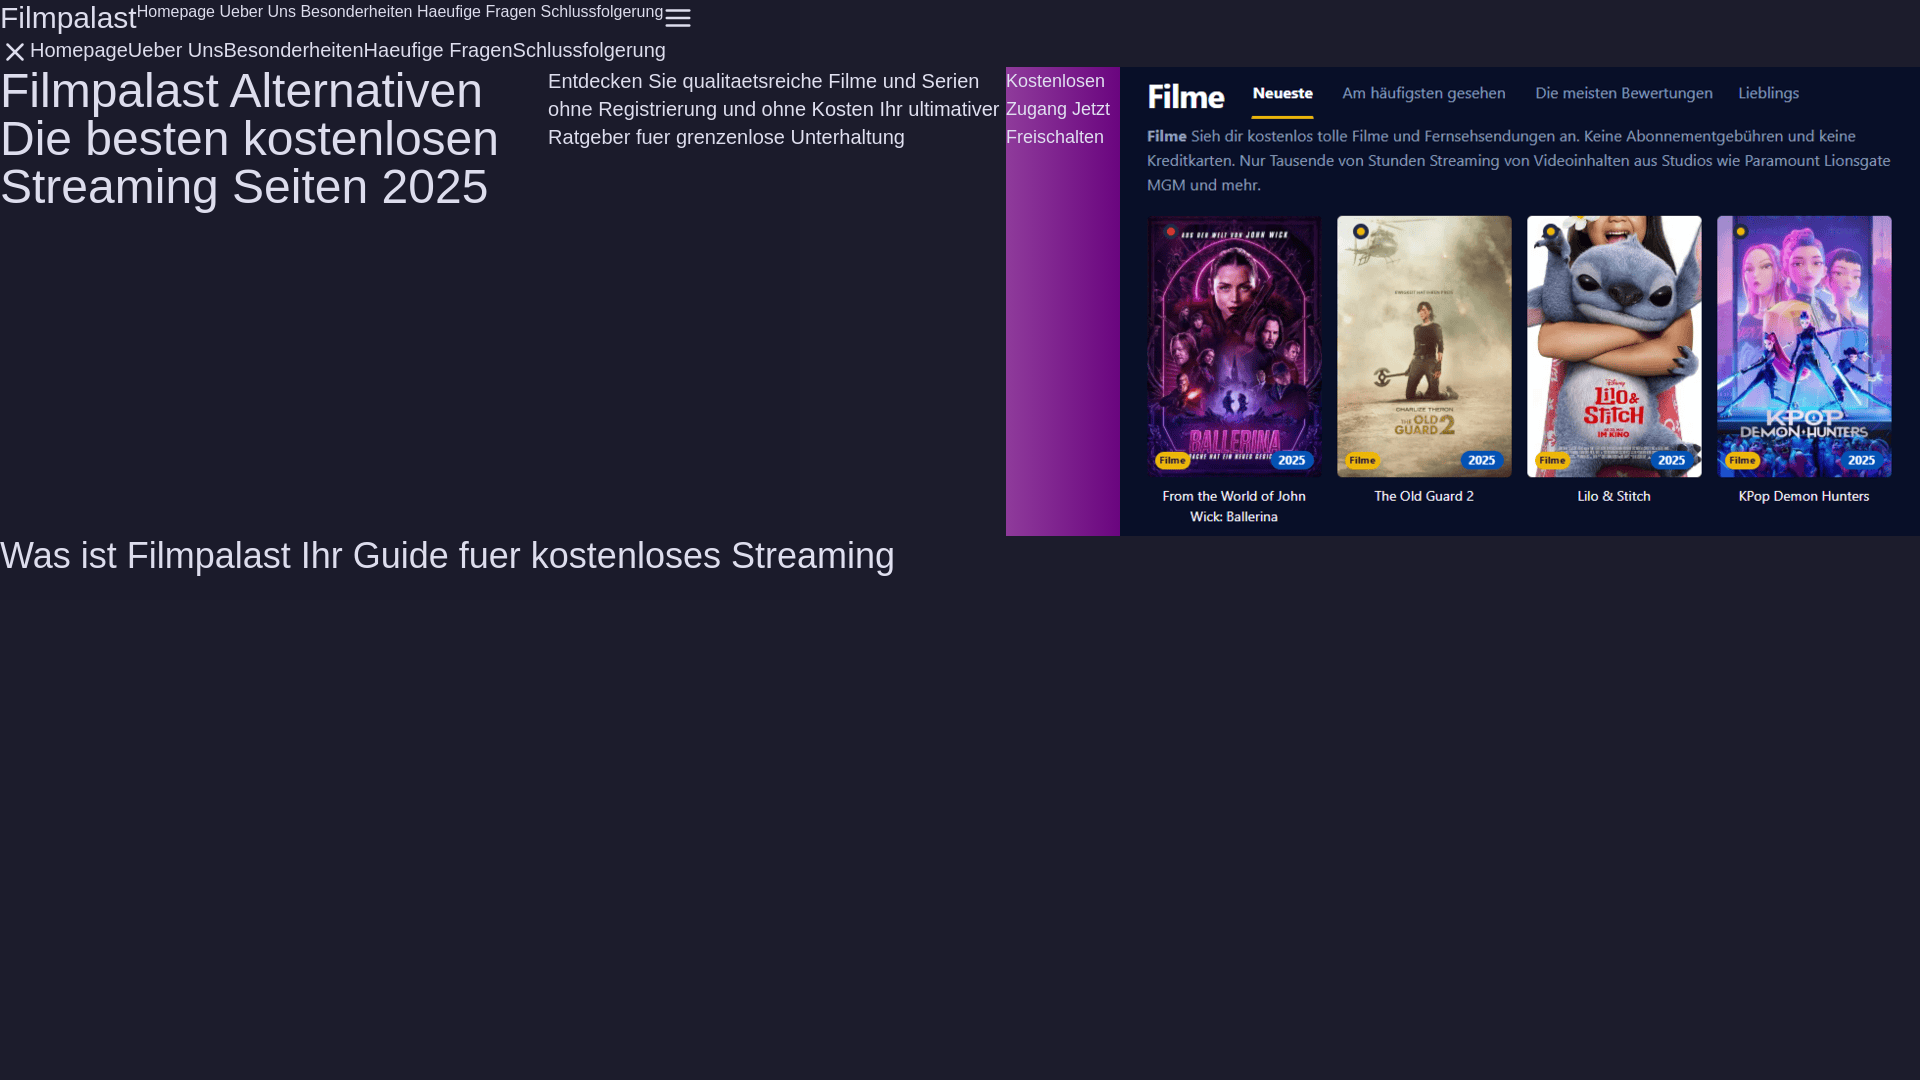Screen dimensions: 1920x1080
Task: Switch to the Lieblings tab
Action: (1769, 94)
